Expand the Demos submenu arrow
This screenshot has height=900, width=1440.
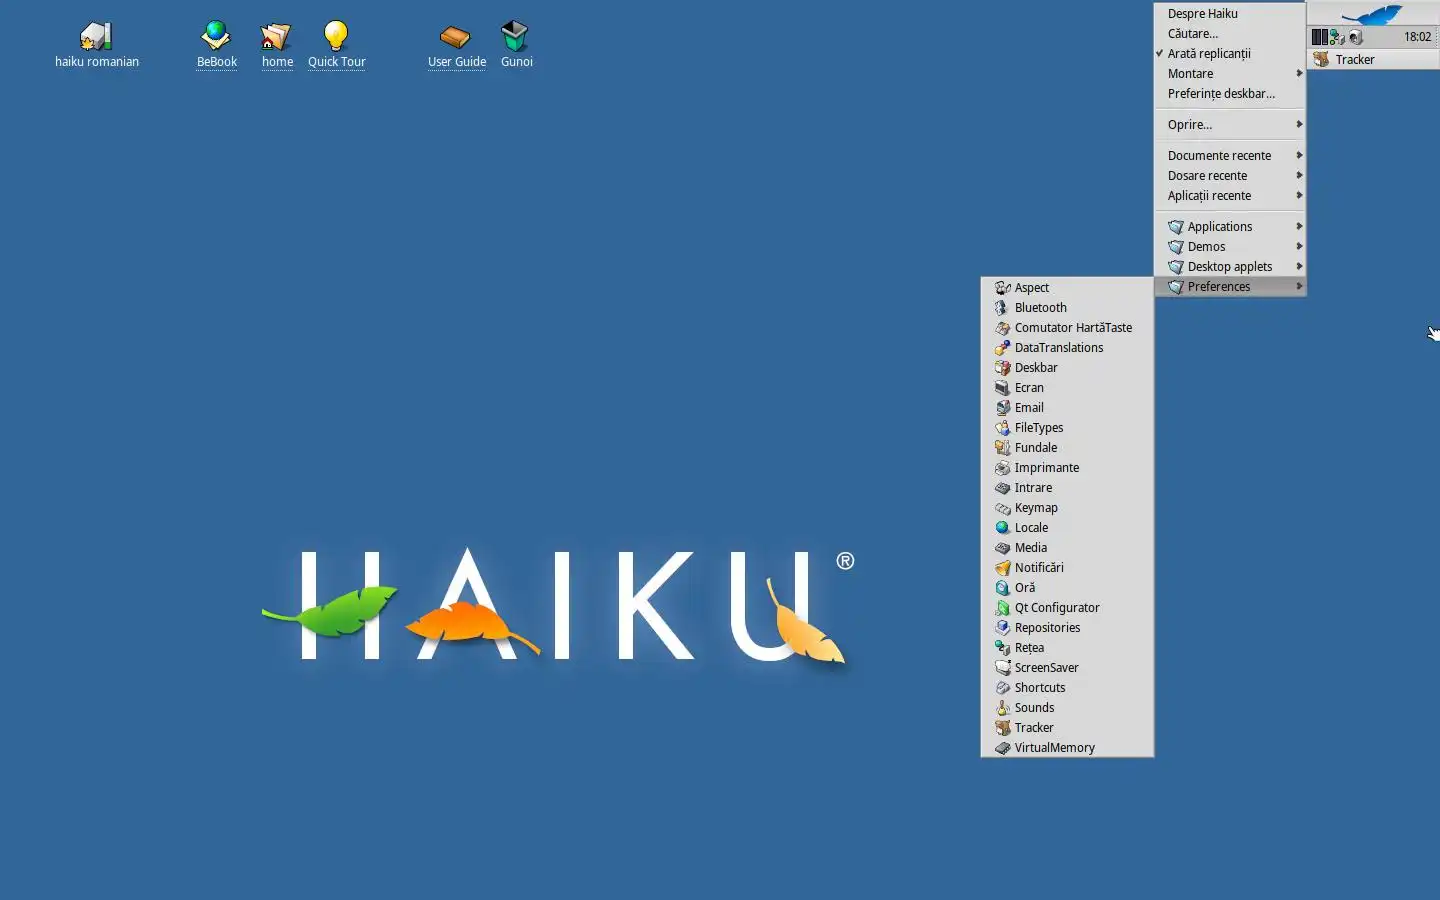pyautogui.click(x=1299, y=246)
